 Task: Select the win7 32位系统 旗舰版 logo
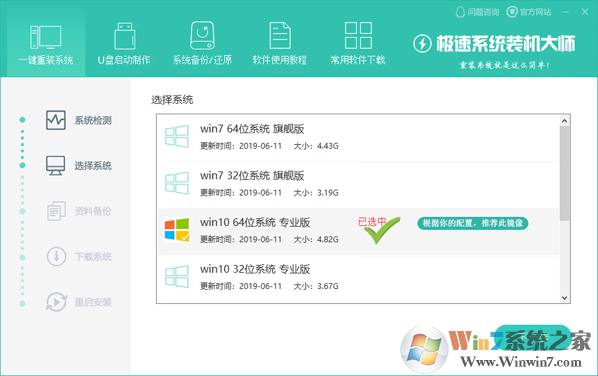coord(177,183)
